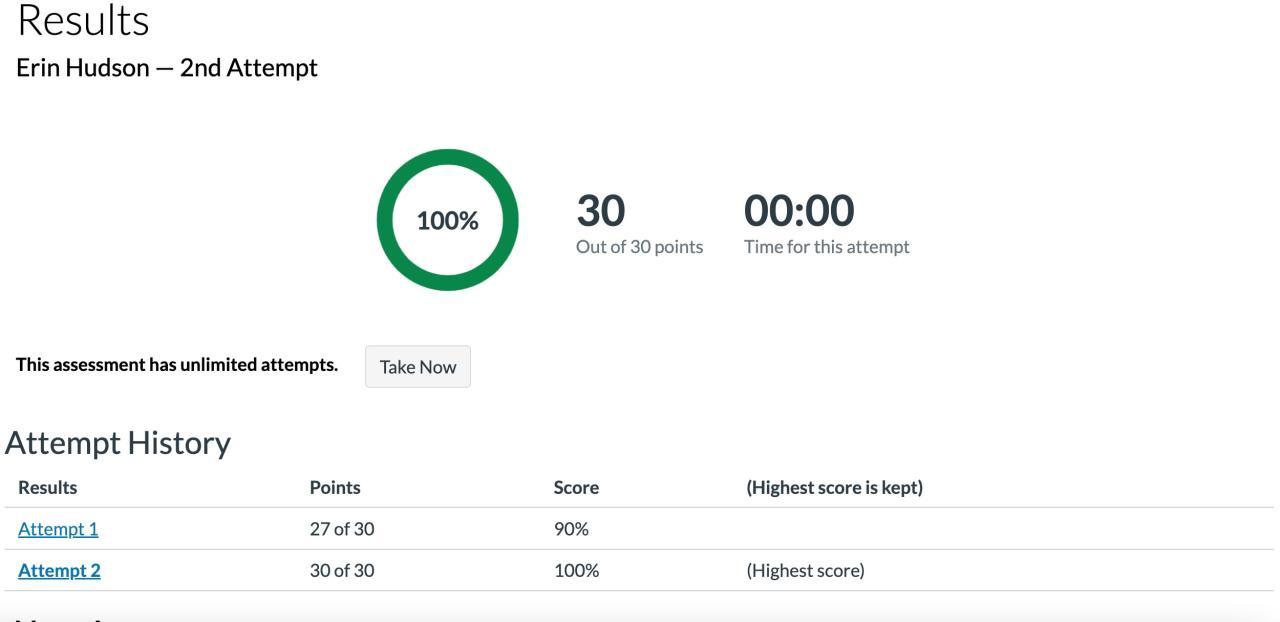Open the Attempt 1 results link
Screen dimensions: 1280x622
(58, 529)
